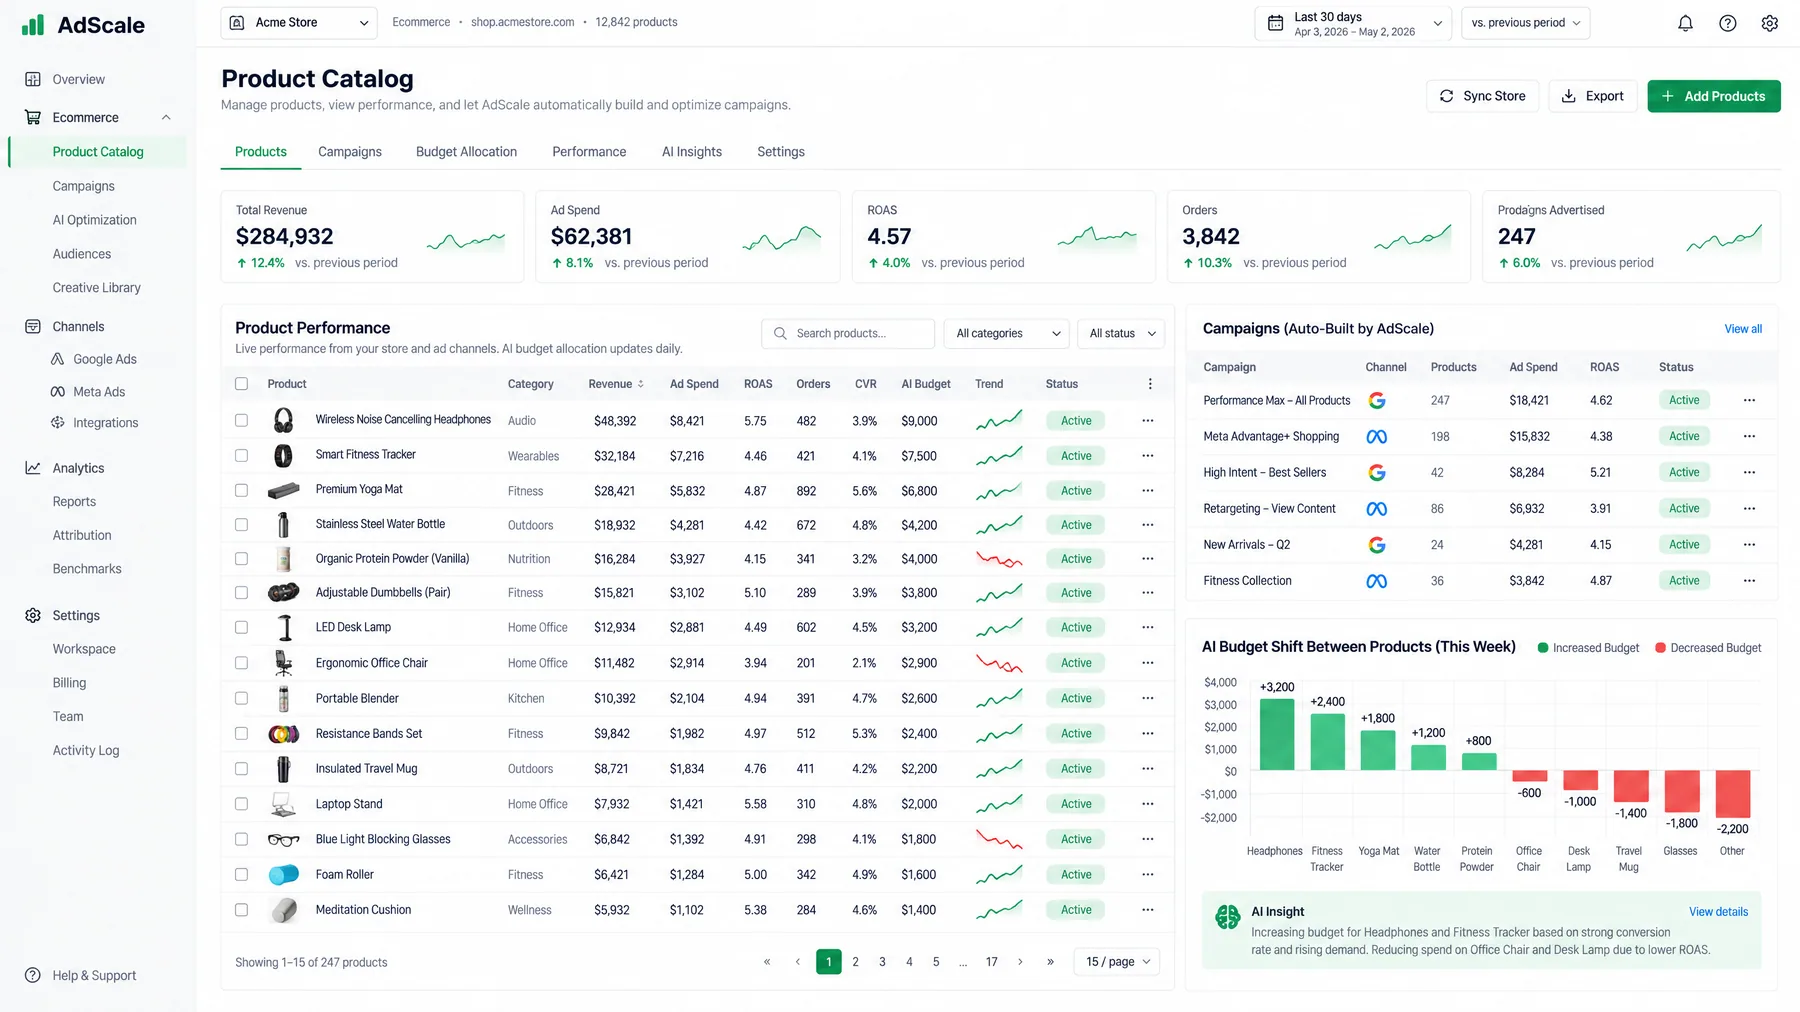Click Meta icon on Retargeting – View Content row
1800x1012 pixels.
[x=1377, y=509]
